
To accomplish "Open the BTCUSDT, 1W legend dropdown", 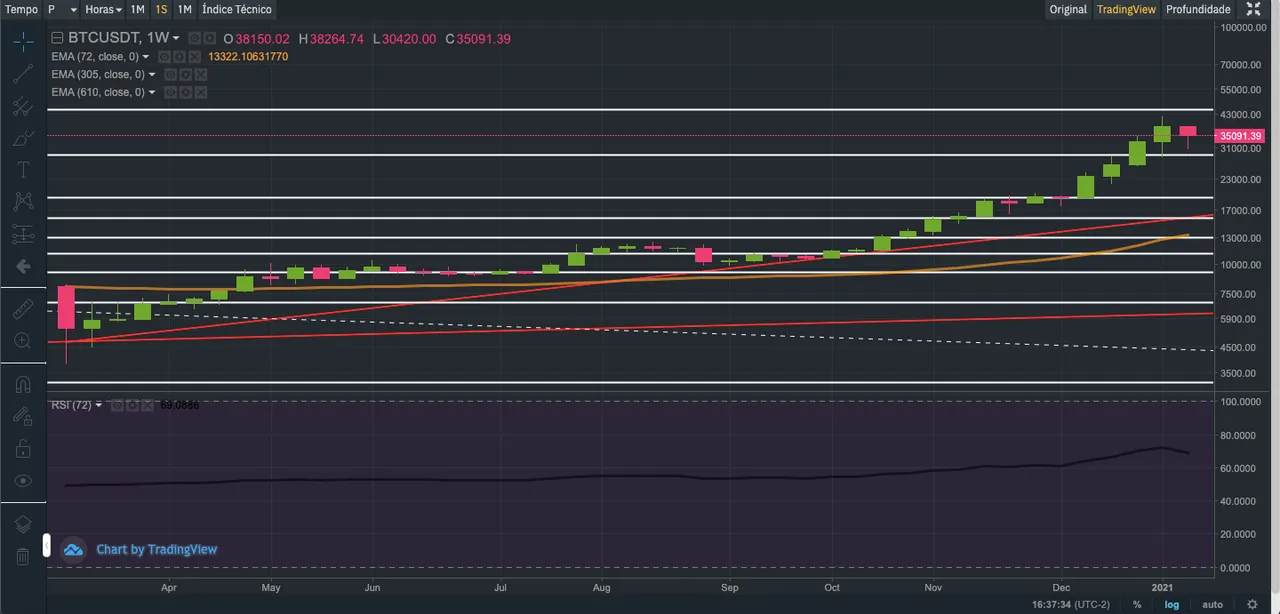I will pyautogui.click(x=176, y=38).
